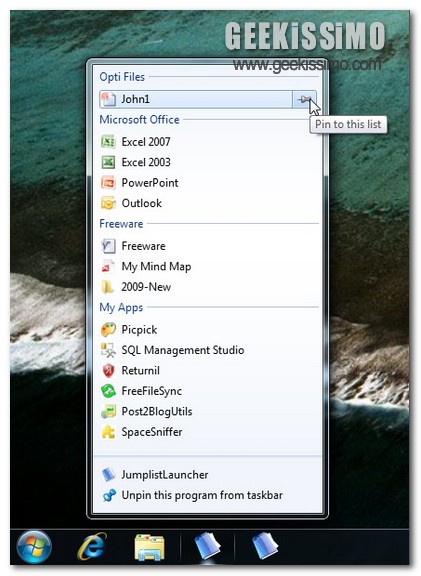Click the Windows Start orb
Viewport: 421px width, 576px height.
coord(34,547)
